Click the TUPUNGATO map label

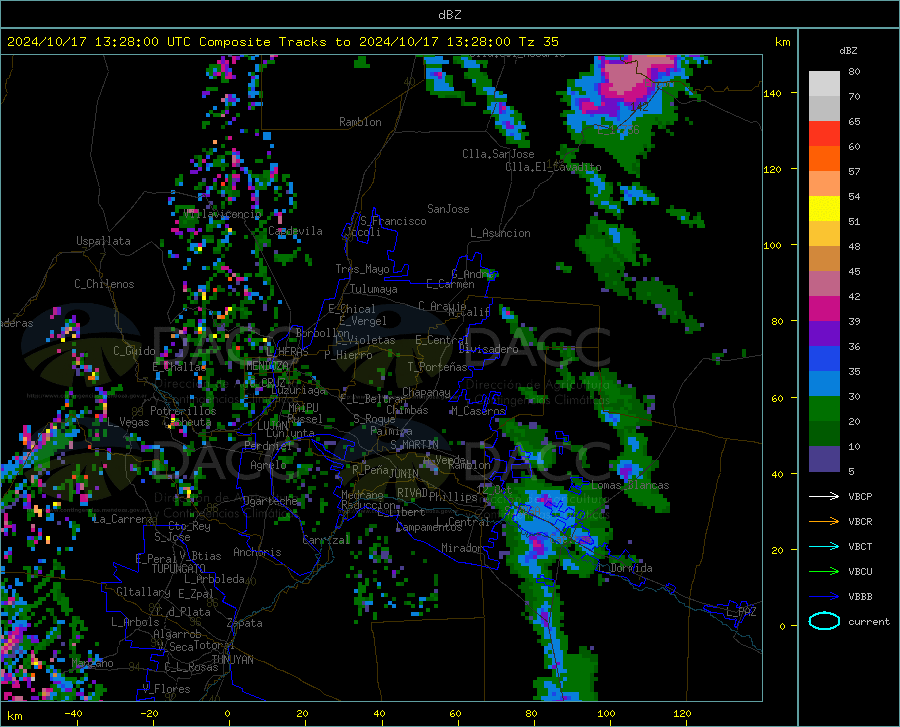click(179, 569)
